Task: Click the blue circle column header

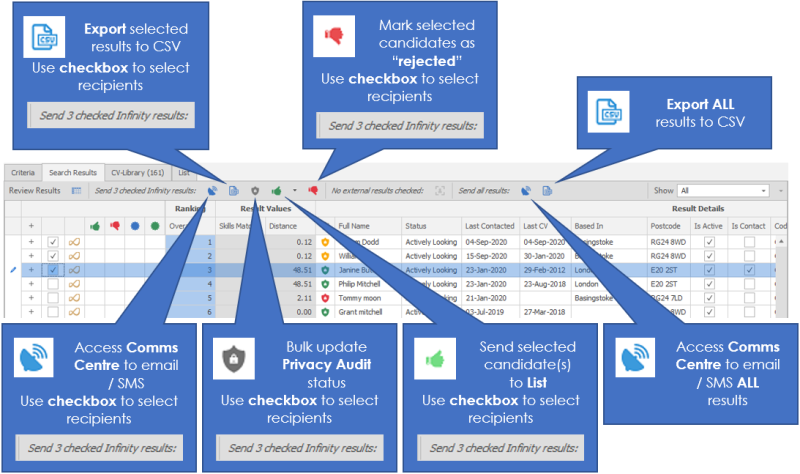Action: tap(134, 227)
